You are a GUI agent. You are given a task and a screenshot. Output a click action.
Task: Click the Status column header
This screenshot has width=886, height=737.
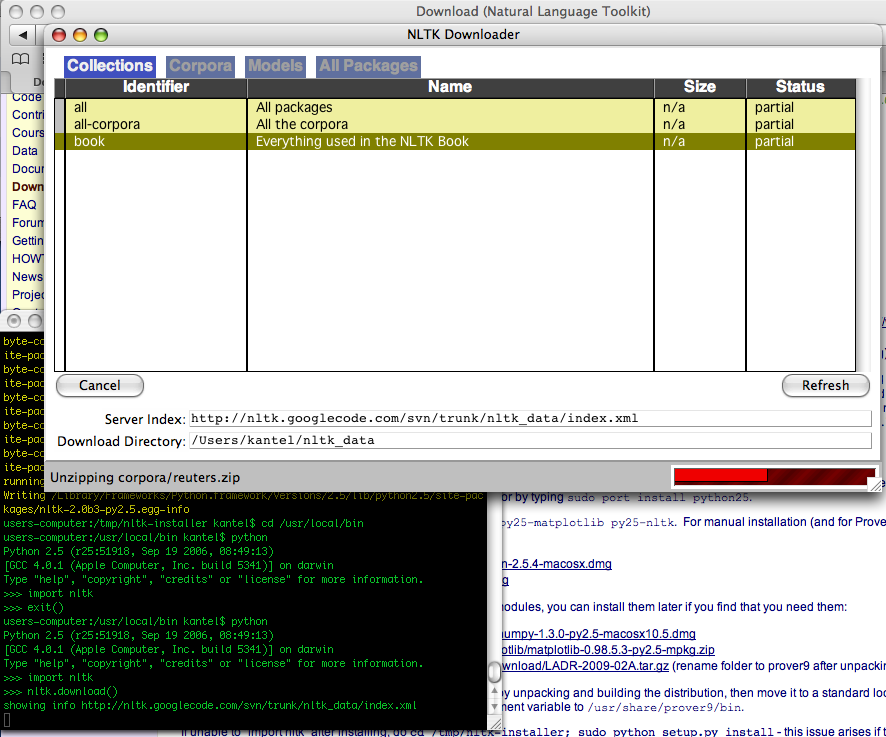tap(800, 87)
